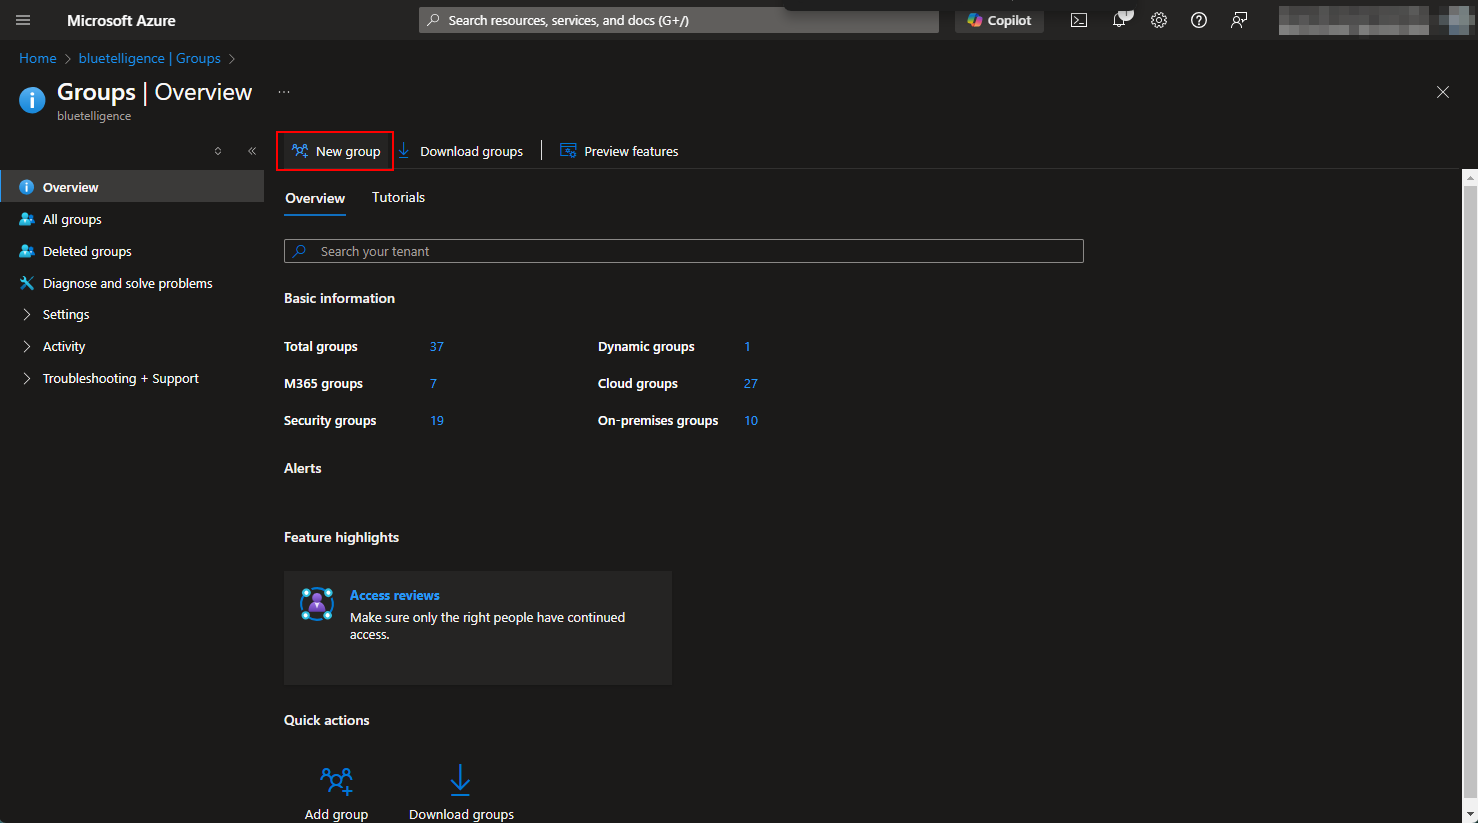1478x823 pixels.
Task: Click the help question mark icon
Action: (1199, 20)
